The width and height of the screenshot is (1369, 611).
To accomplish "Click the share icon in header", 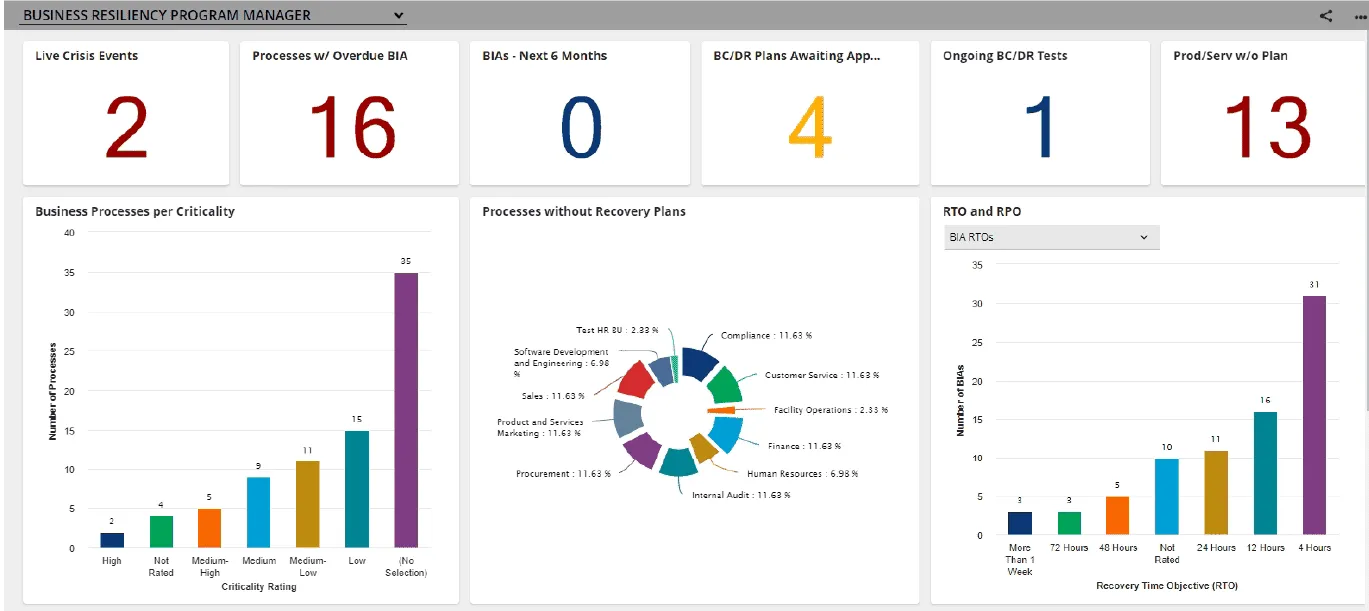I will tap(1326, 16).
